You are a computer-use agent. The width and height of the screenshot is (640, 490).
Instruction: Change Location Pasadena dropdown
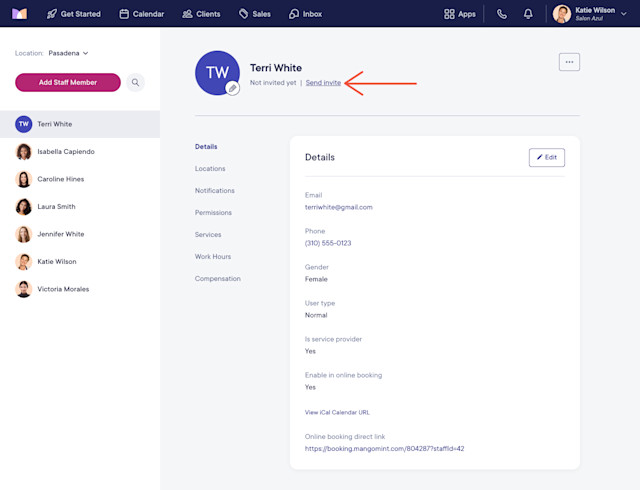point(68,53)
